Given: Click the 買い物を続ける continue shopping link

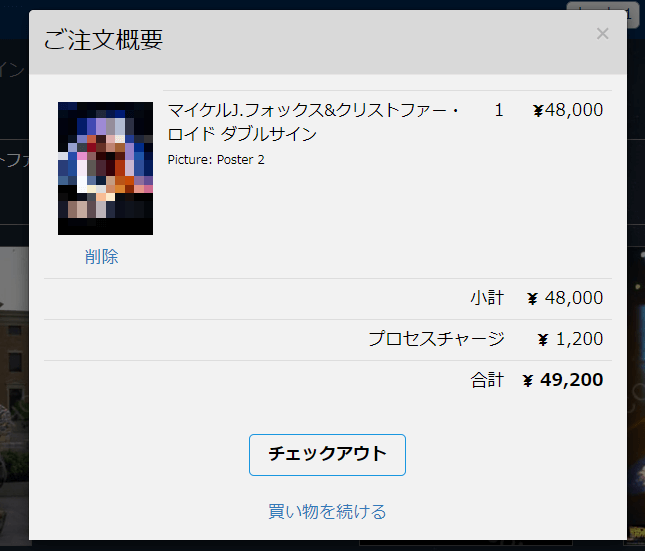Looking at the screenshot, I should (327, 511).
